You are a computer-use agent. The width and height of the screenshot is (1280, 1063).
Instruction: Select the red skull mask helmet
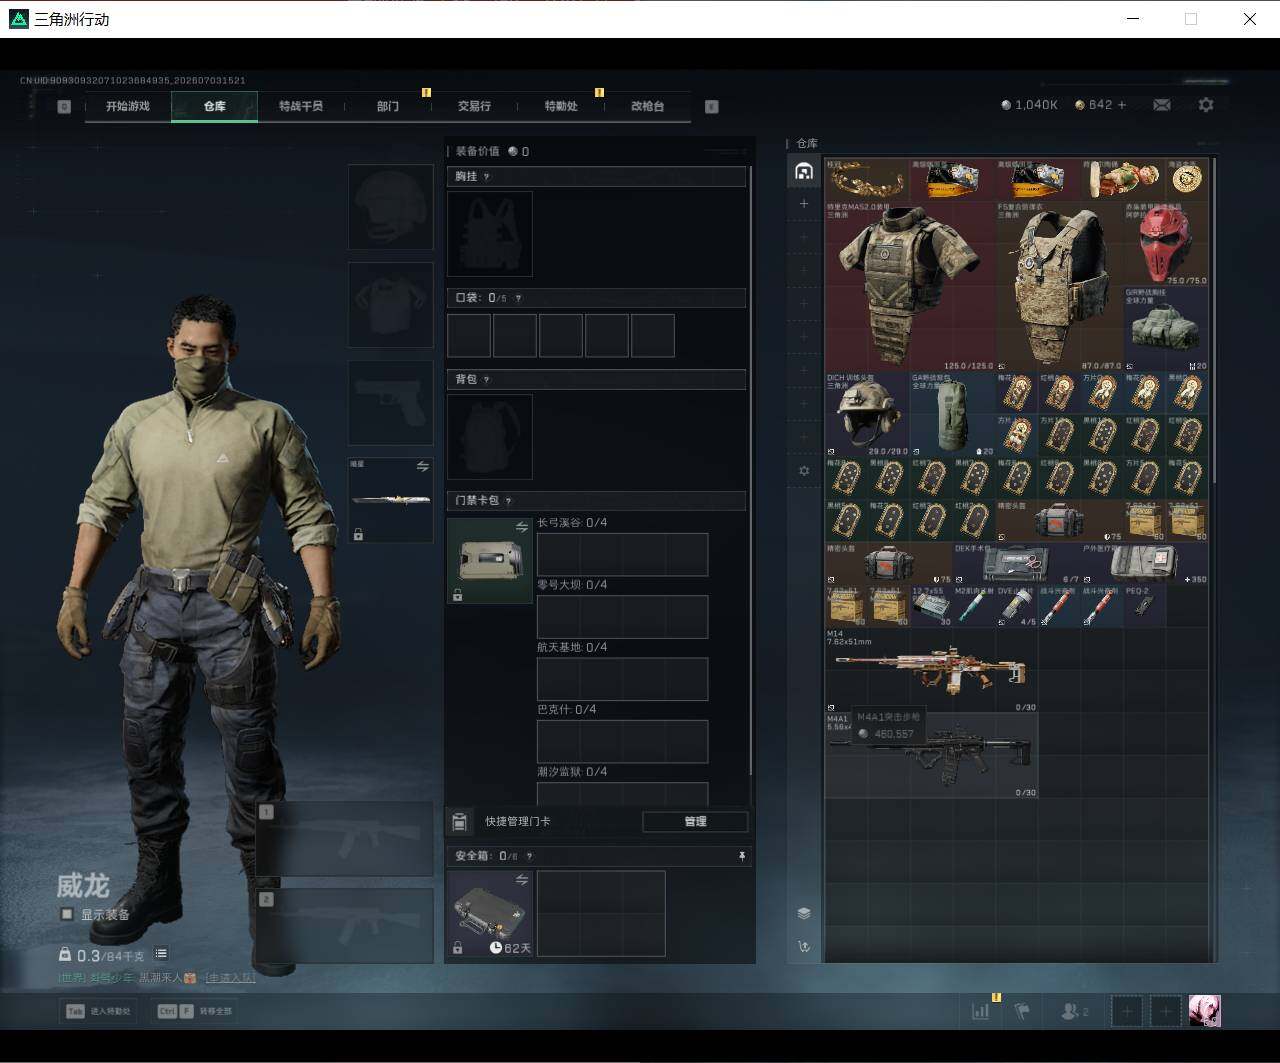(1166, 244)
